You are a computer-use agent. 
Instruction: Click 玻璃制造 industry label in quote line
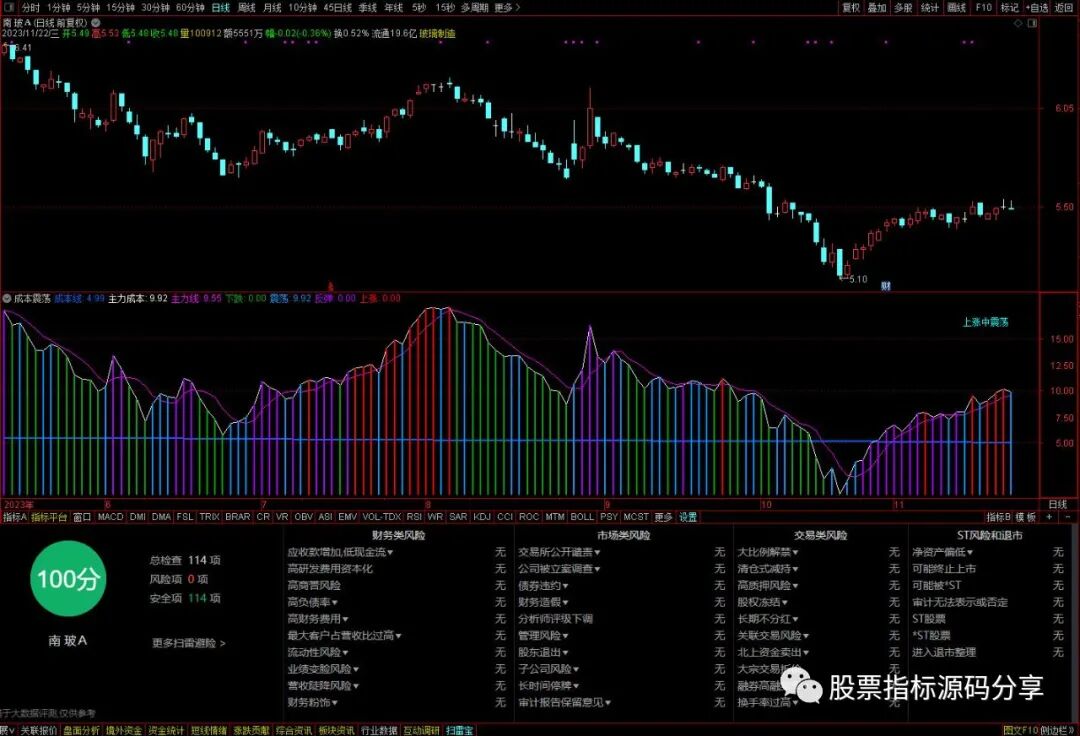click(x=437, y=33)
